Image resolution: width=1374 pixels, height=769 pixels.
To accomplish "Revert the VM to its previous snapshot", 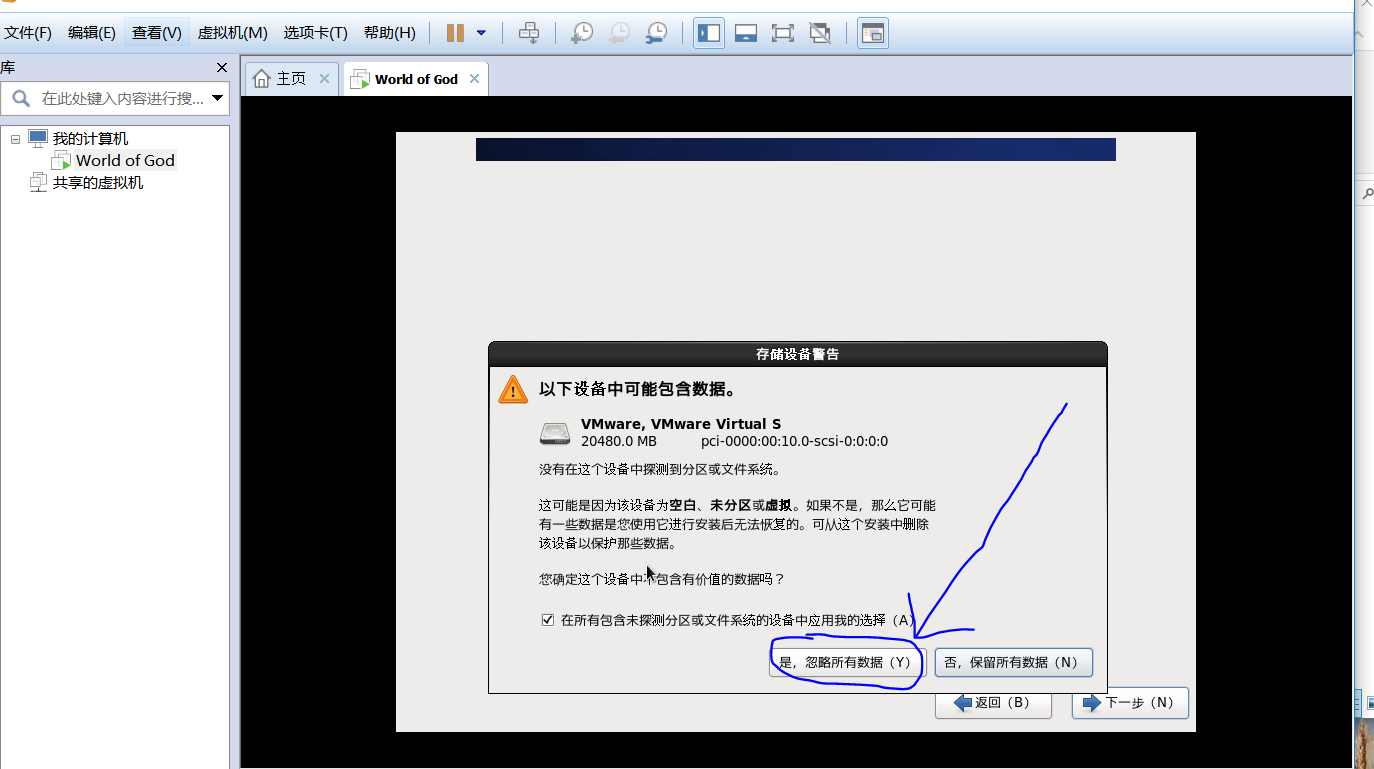I will click(619, 33).
